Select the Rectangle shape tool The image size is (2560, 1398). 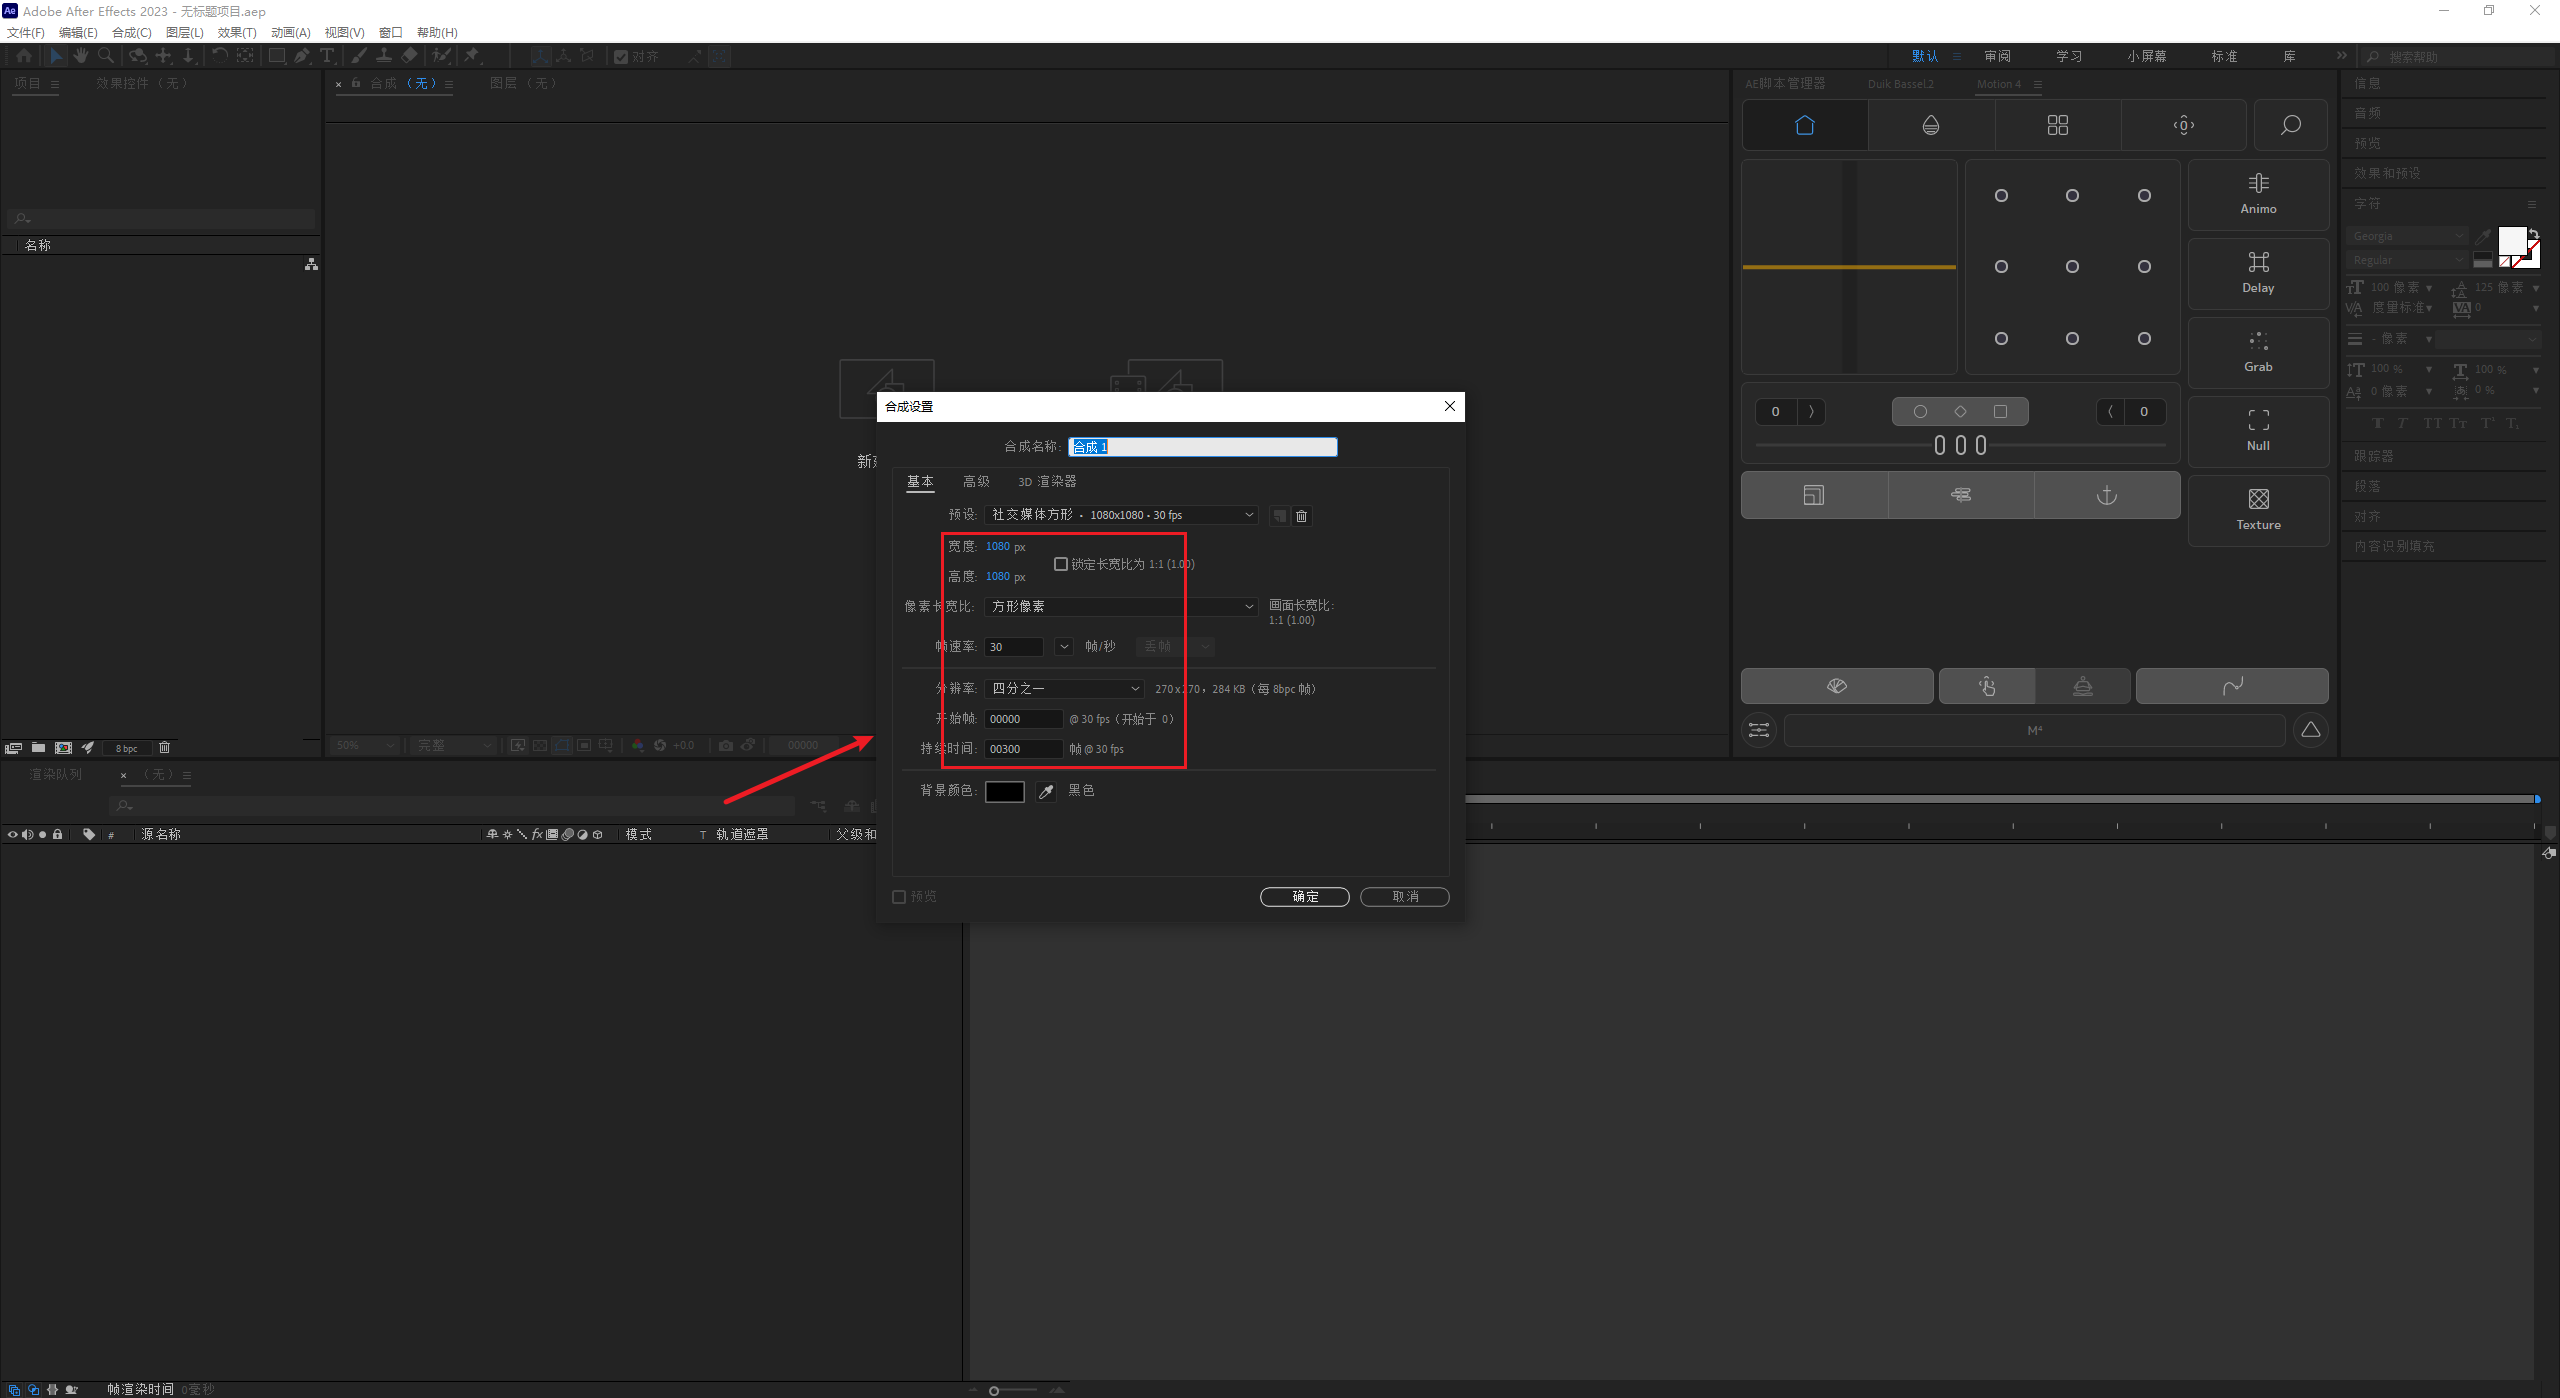tap(276, 56)
